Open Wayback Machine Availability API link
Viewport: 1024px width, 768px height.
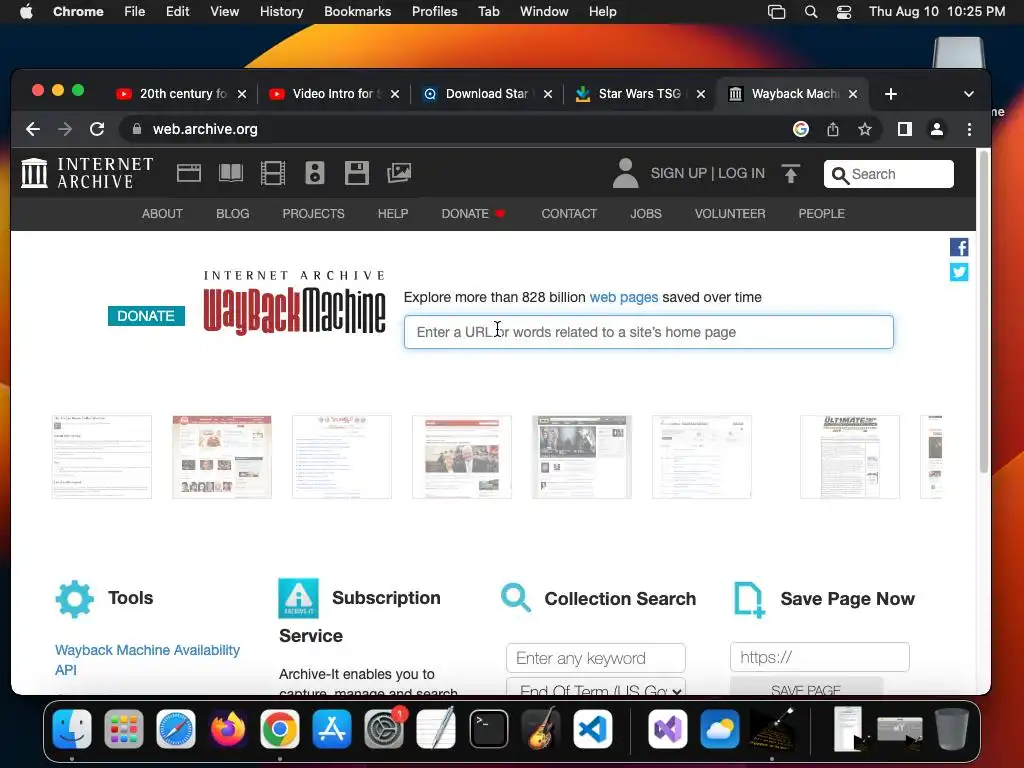click(x=148, y=660)
